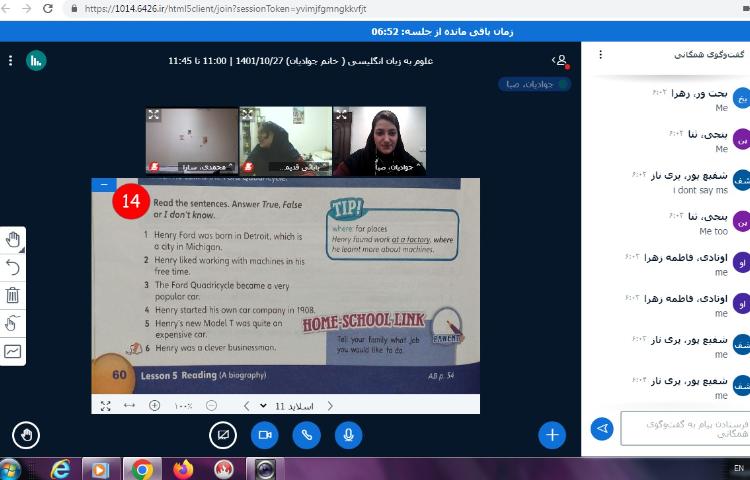Viewport: 750px width, 480px height.
Task: Go to the next slide
Action: pyautogui.click(x=330, y=406)
